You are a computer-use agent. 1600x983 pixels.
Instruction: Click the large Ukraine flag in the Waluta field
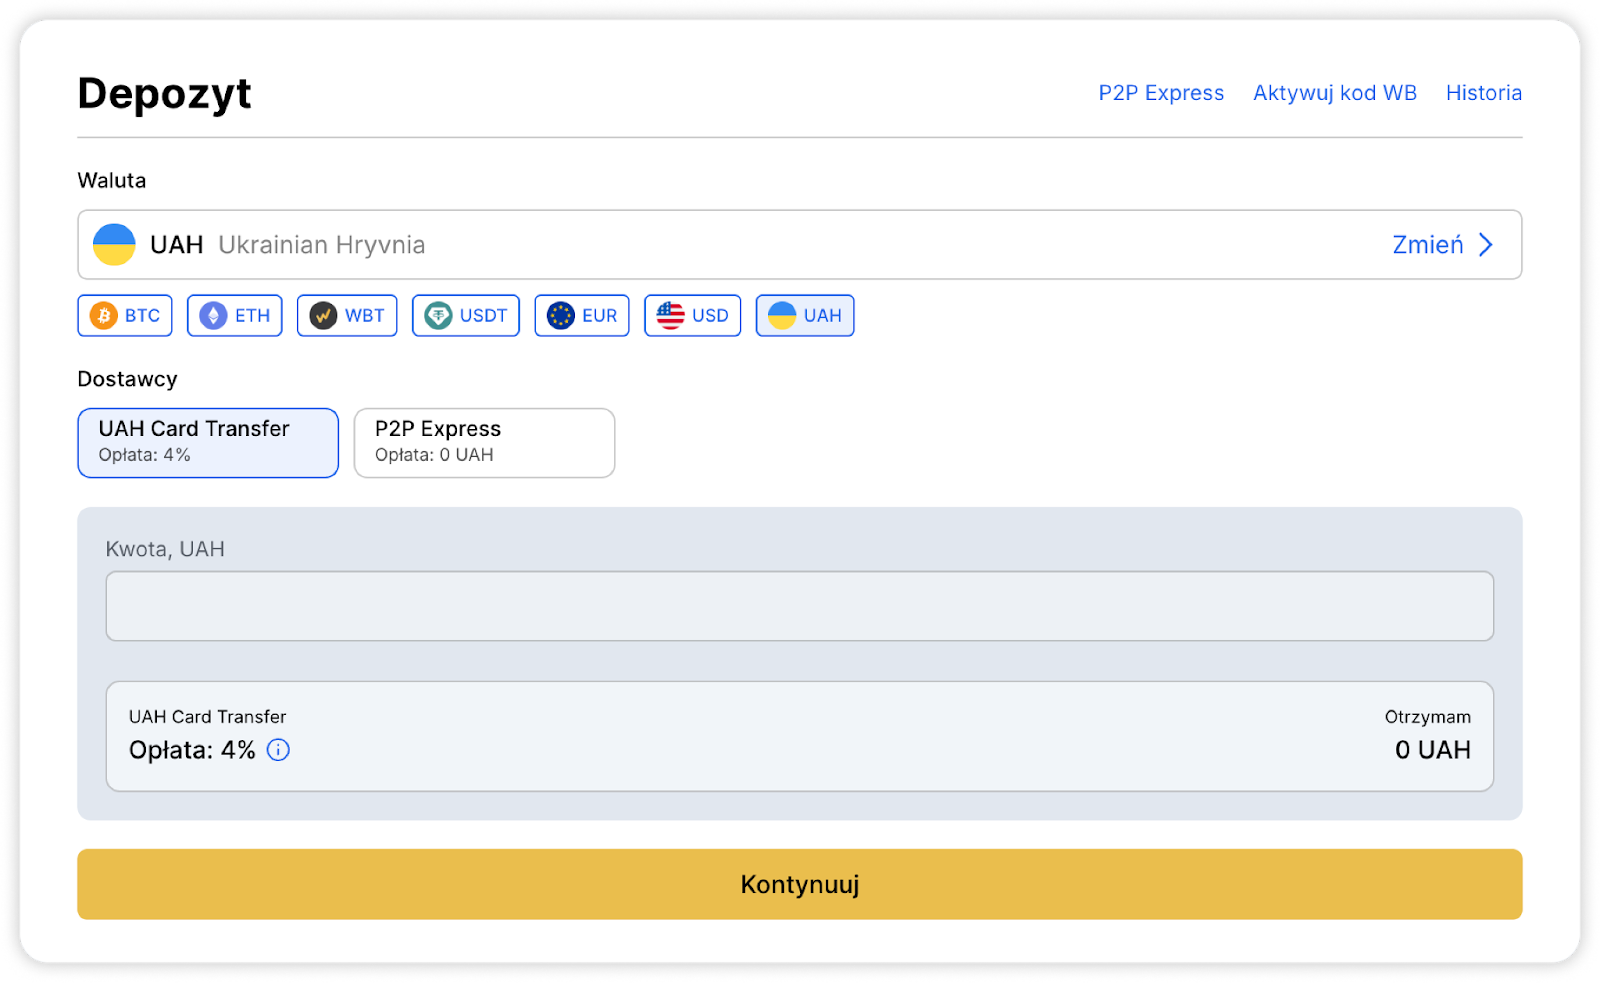[x=114, y=245]
